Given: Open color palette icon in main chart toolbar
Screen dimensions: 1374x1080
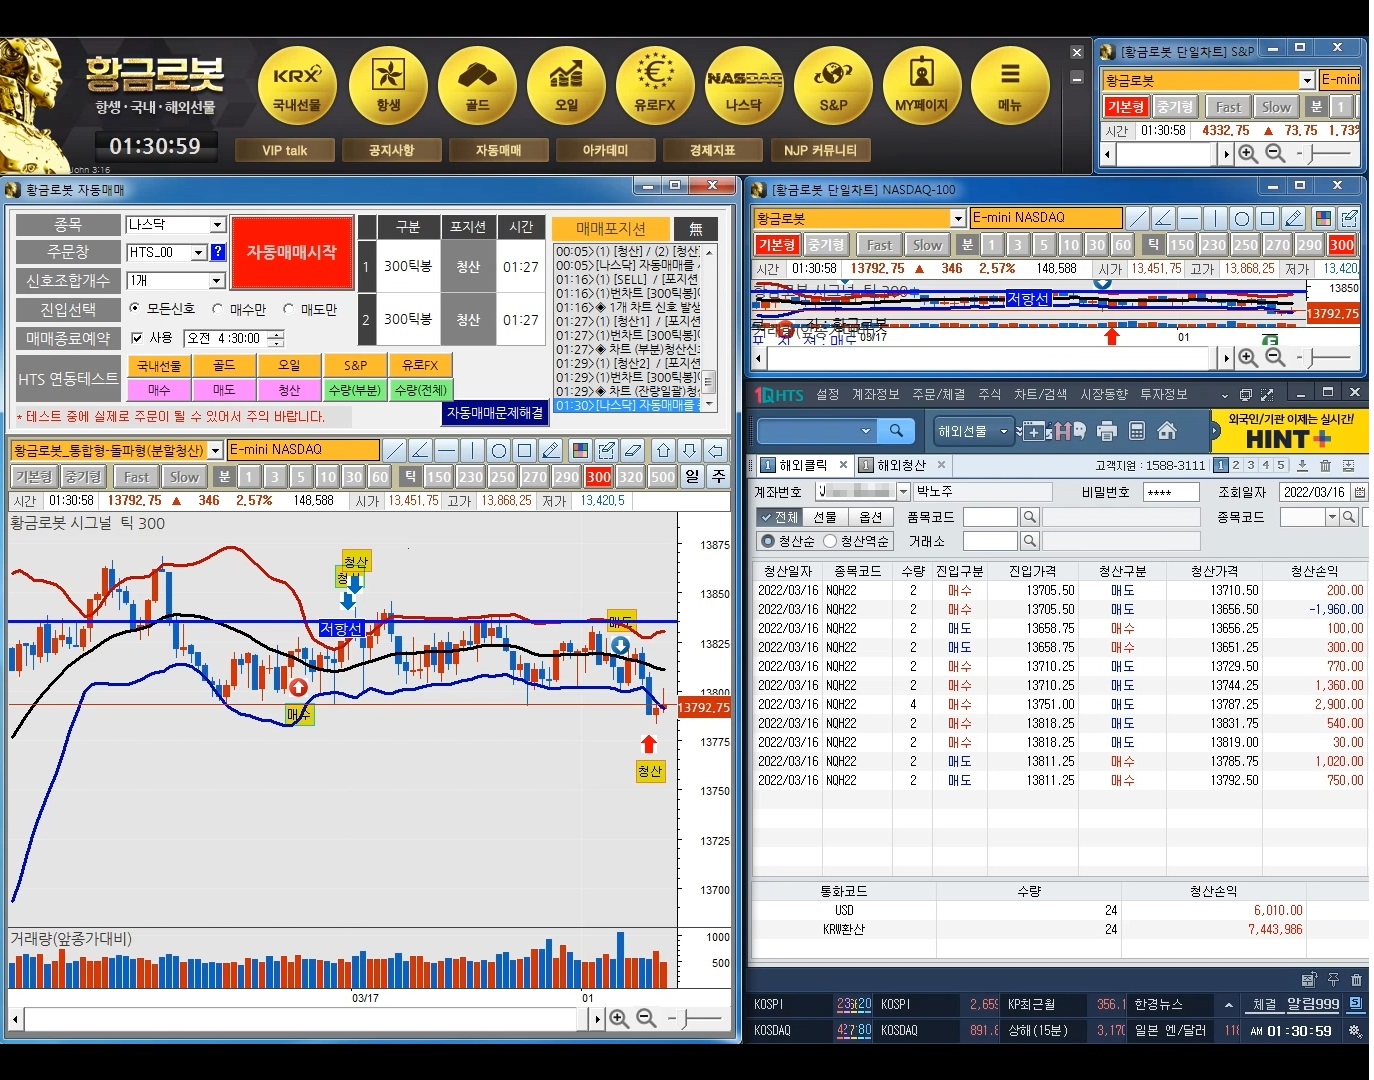Looking at the screenshot, I should click(x=580, y=450).
